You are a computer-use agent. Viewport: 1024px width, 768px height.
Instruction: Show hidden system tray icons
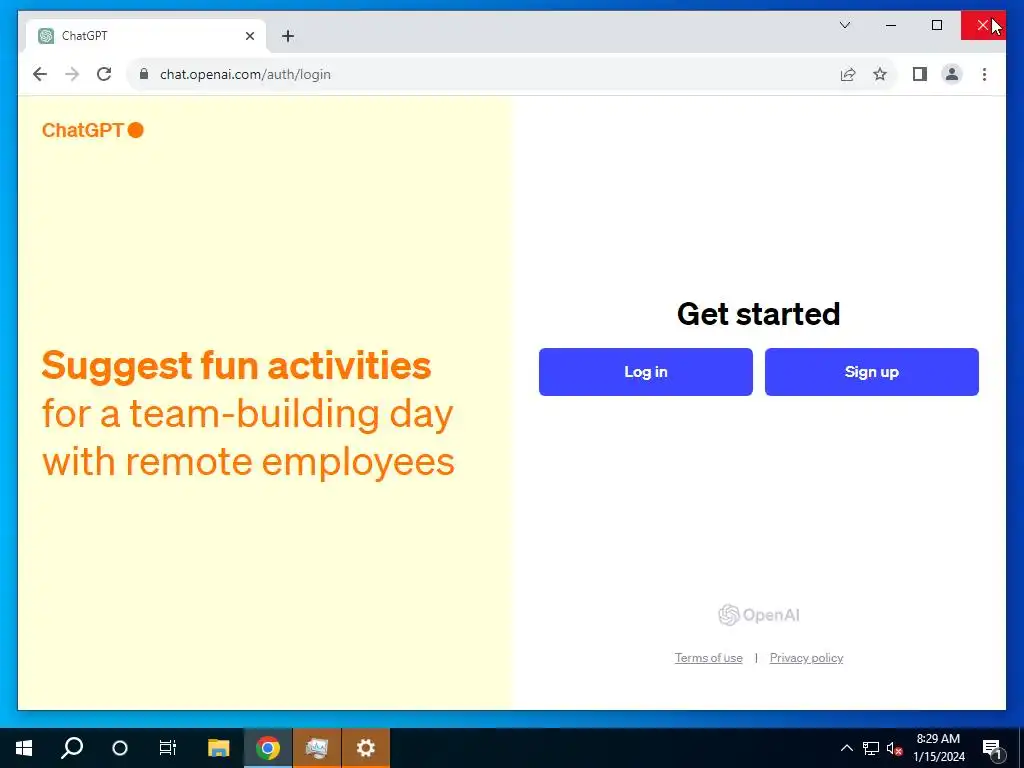(x=846, y=748)
